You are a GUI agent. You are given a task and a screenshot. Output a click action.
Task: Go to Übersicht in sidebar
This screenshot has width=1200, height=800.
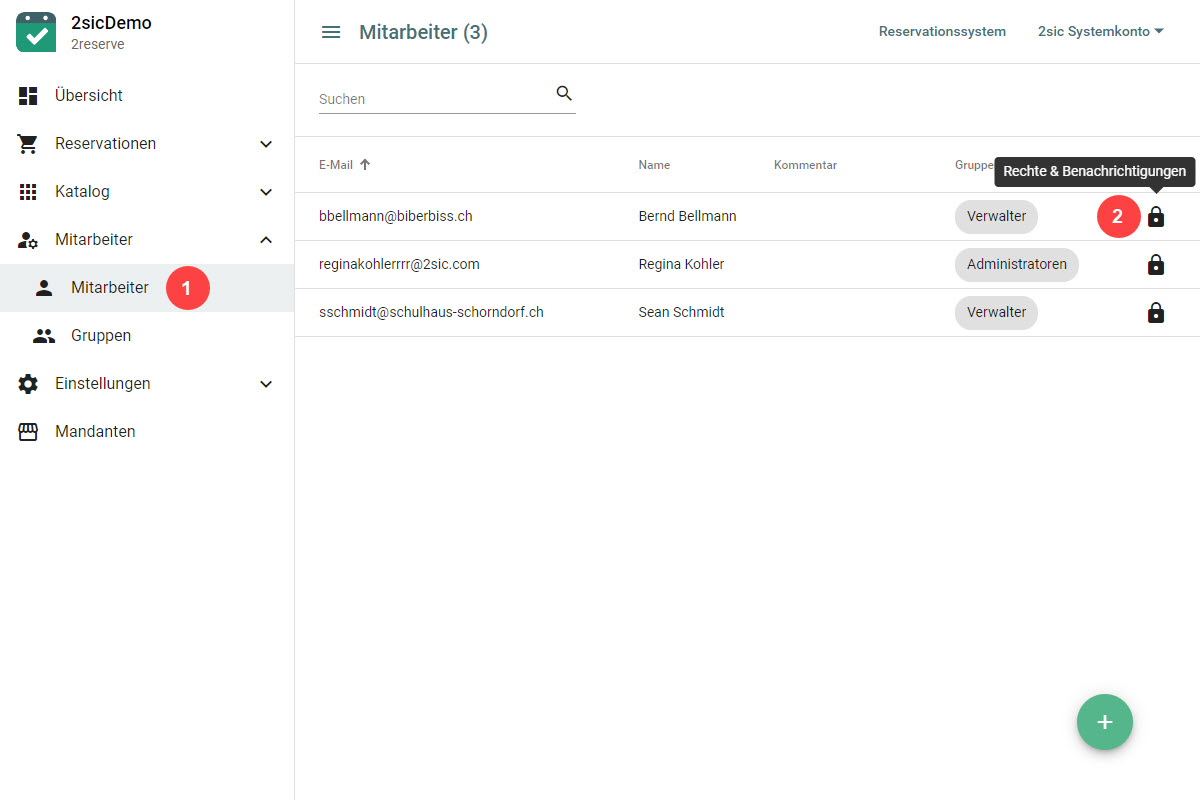pyautogui.click(x=89, y=96)
